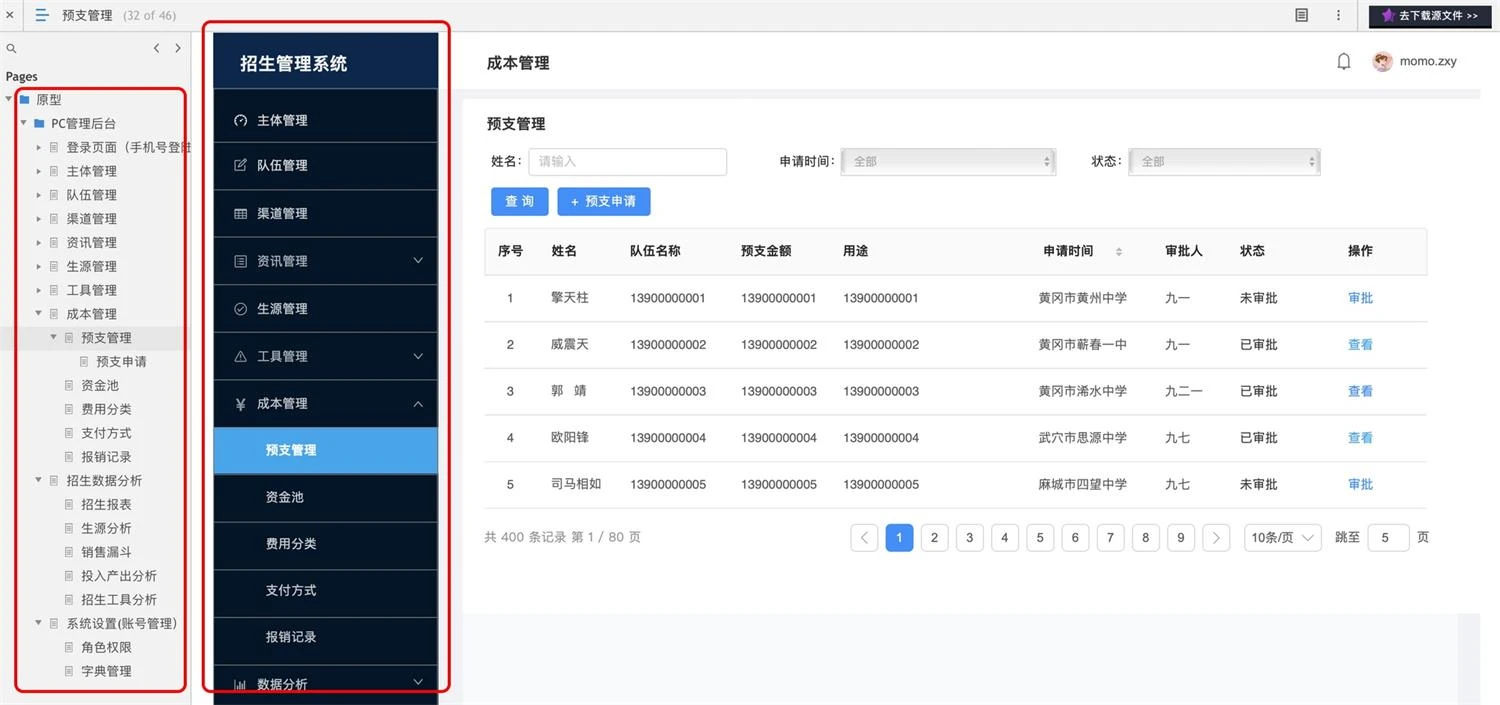This screenshot has width=1500, height=705.
Task: Click the + 预支申请 button
Action: tap(604, 201)
